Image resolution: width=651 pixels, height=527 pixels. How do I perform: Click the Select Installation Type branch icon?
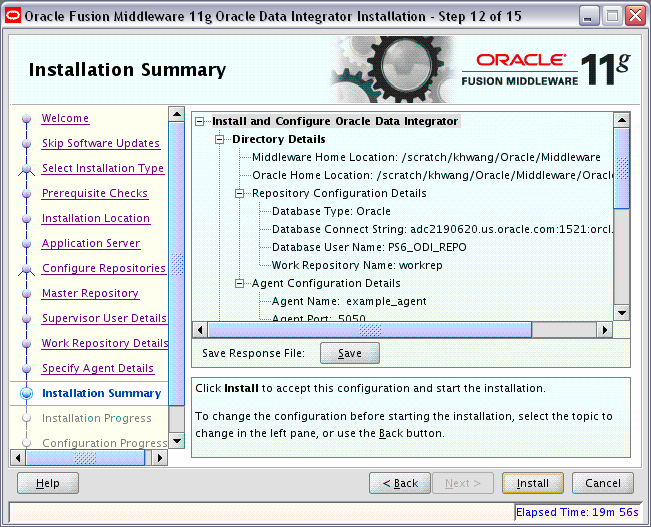[x=27, y=169]
